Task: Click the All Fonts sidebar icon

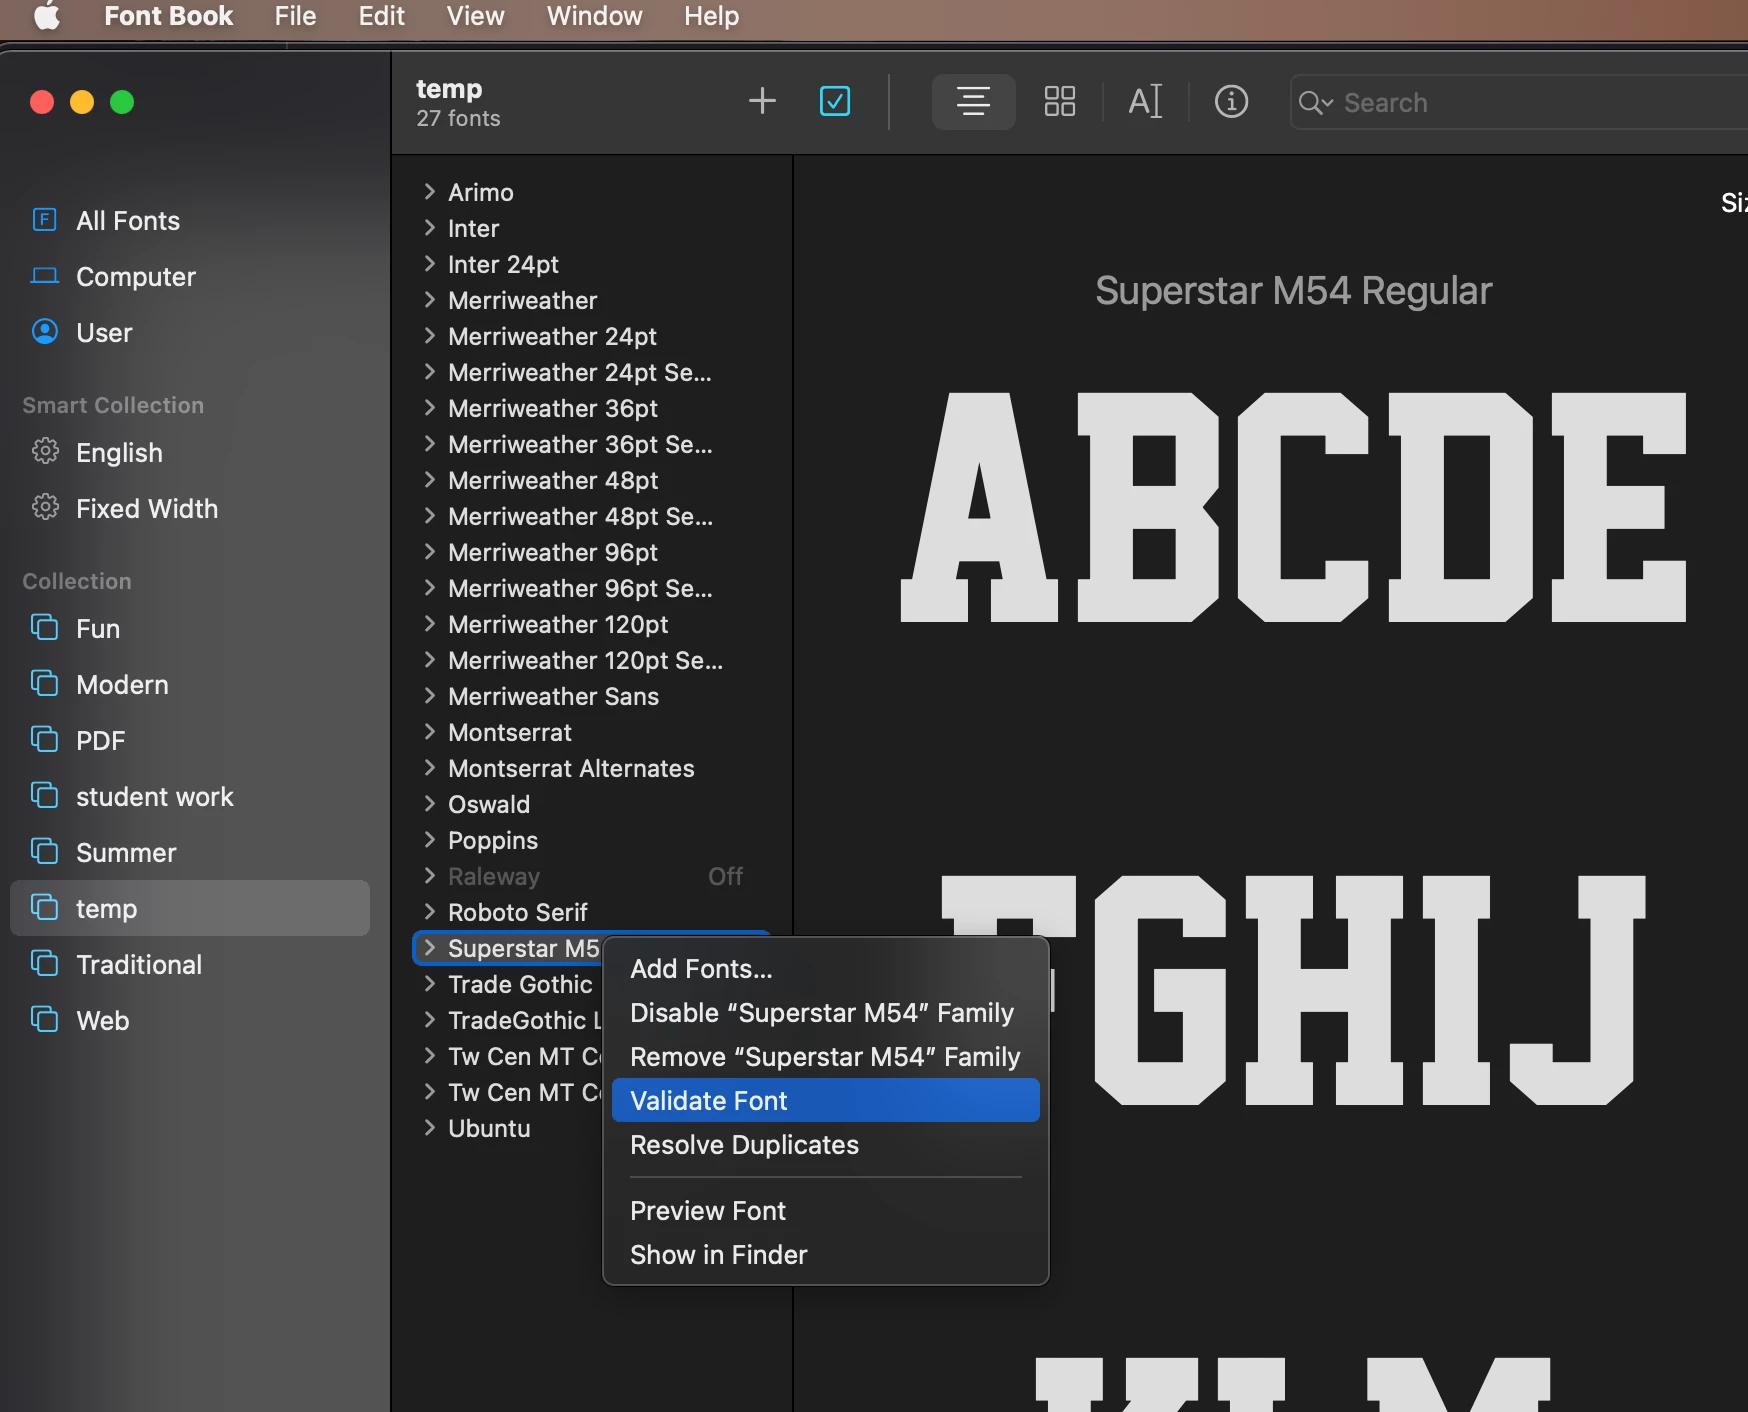Action: click(x=45, y=220)
